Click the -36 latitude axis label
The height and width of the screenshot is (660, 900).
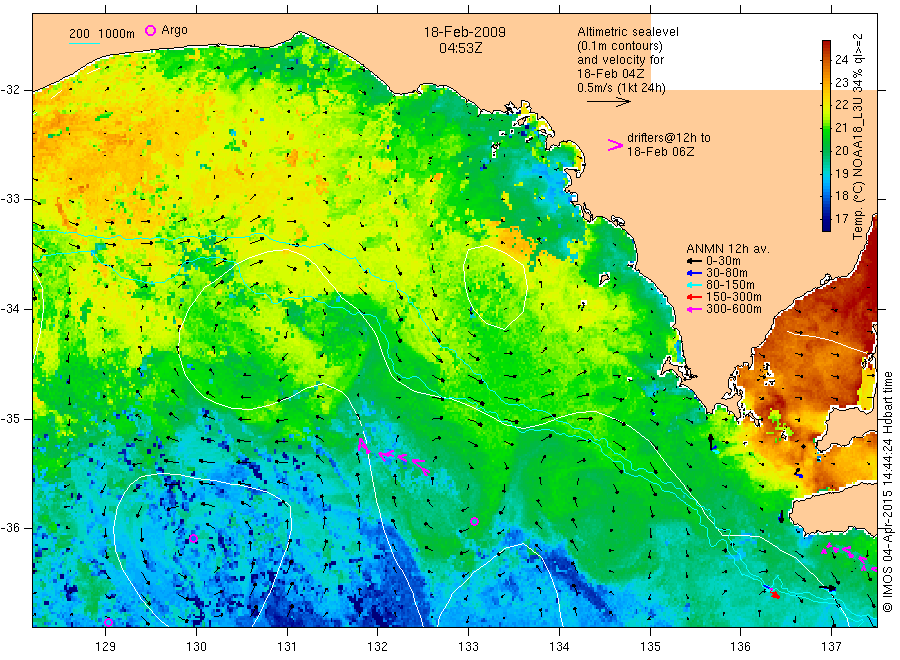click(10, 528)
